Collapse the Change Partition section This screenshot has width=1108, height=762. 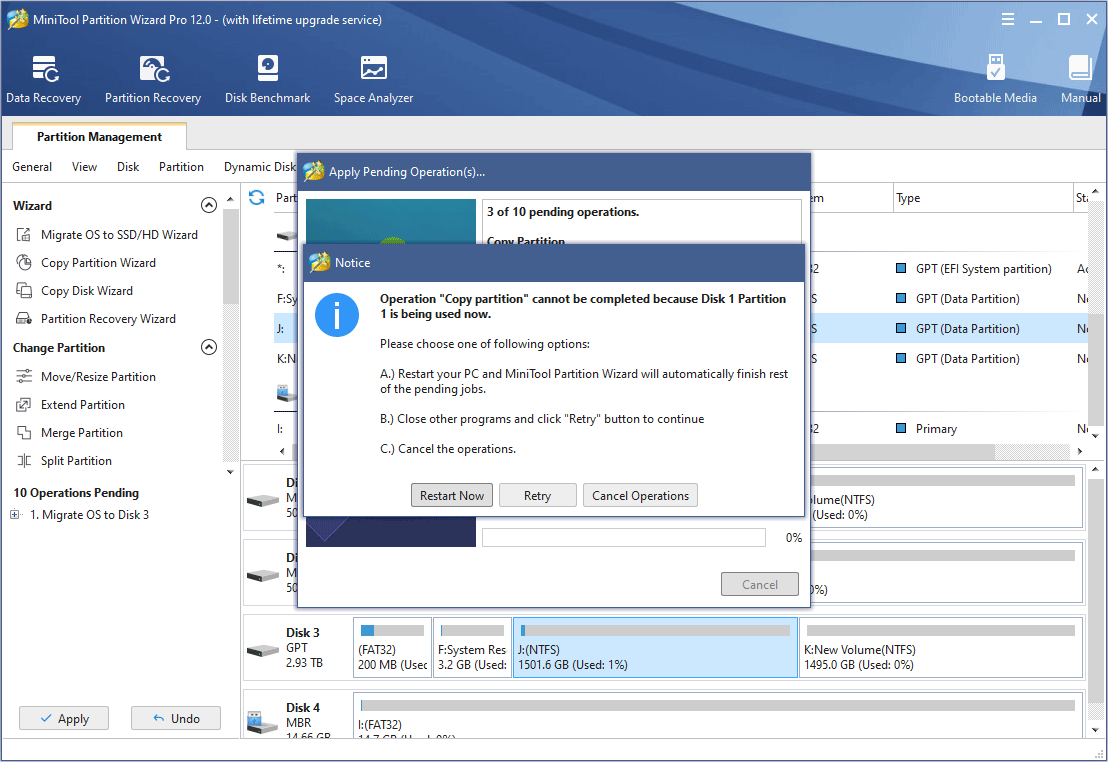point(208,347)
